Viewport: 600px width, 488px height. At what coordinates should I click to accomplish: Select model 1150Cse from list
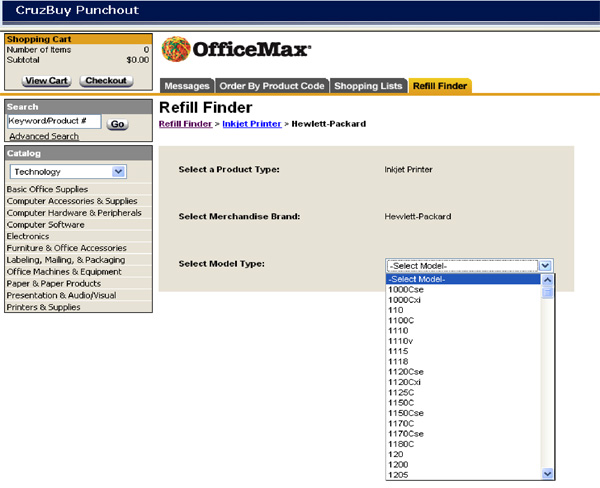[x=463, y=413]
